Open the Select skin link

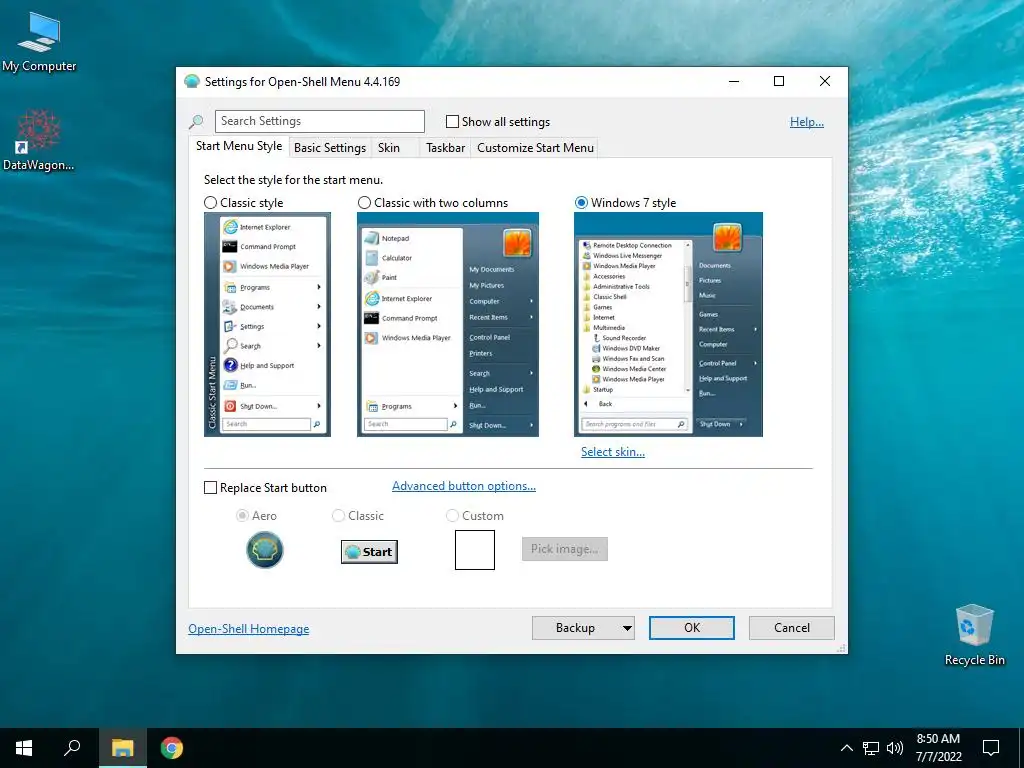[613, 452]
